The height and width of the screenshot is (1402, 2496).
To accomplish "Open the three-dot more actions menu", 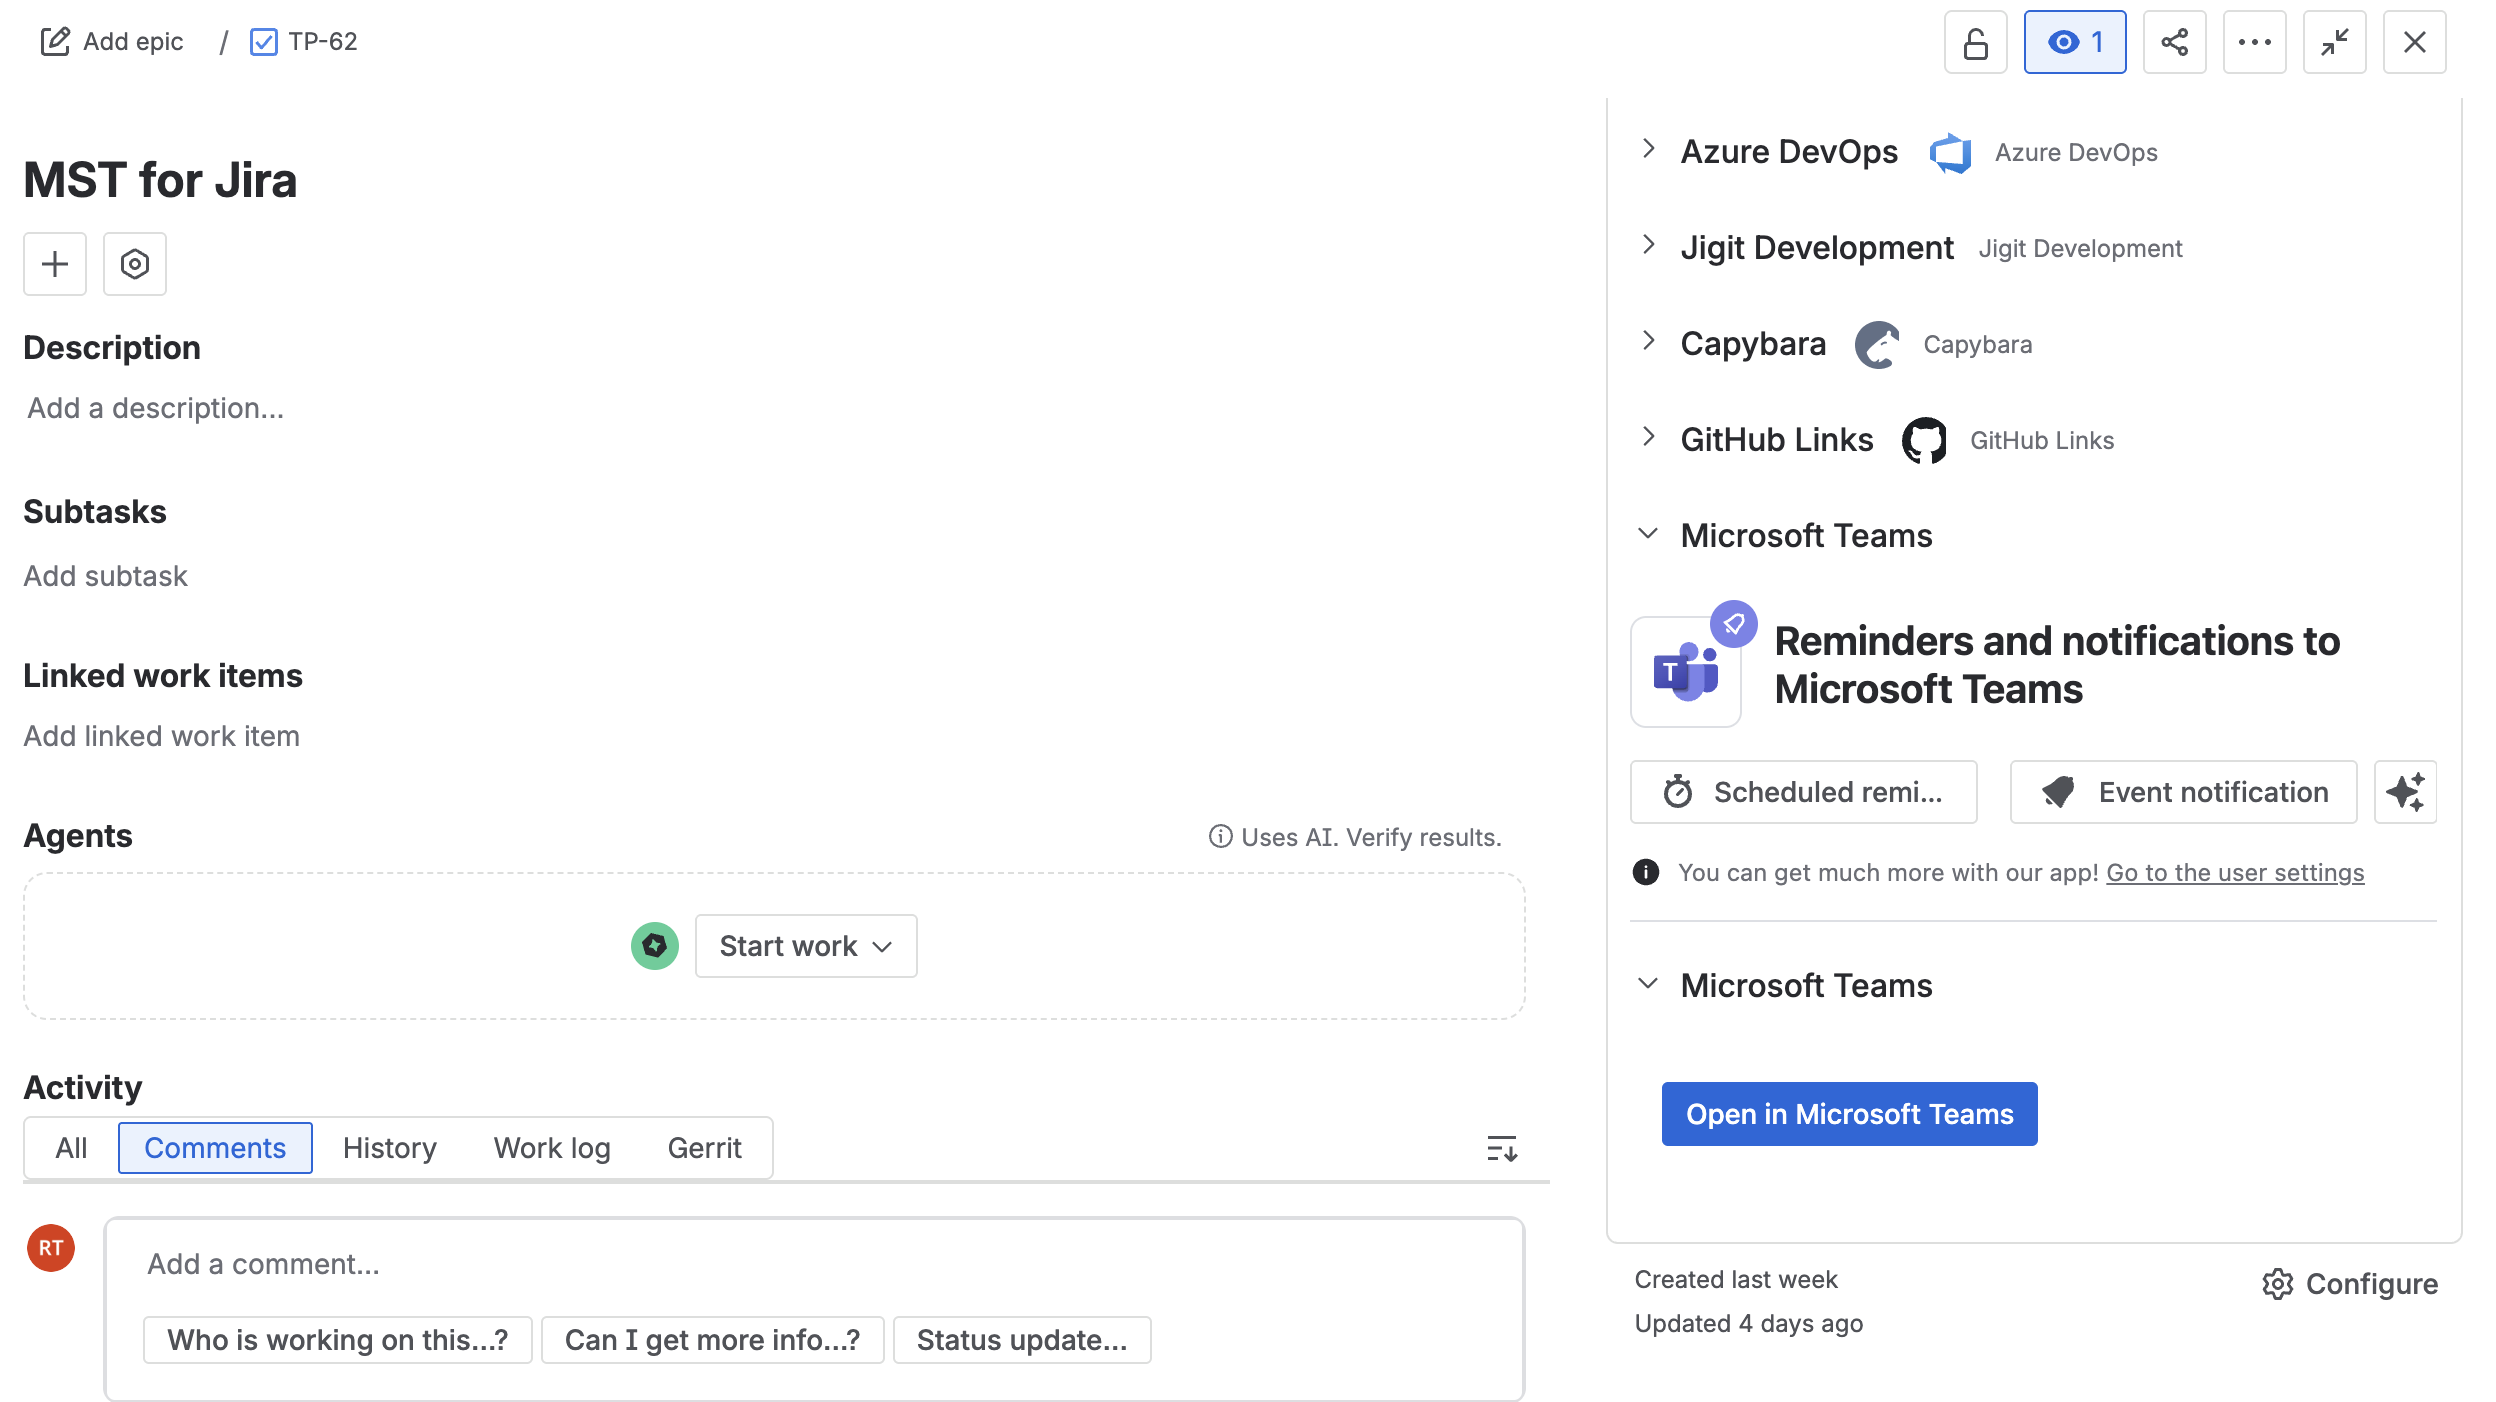I will [x=2254, y=42].
